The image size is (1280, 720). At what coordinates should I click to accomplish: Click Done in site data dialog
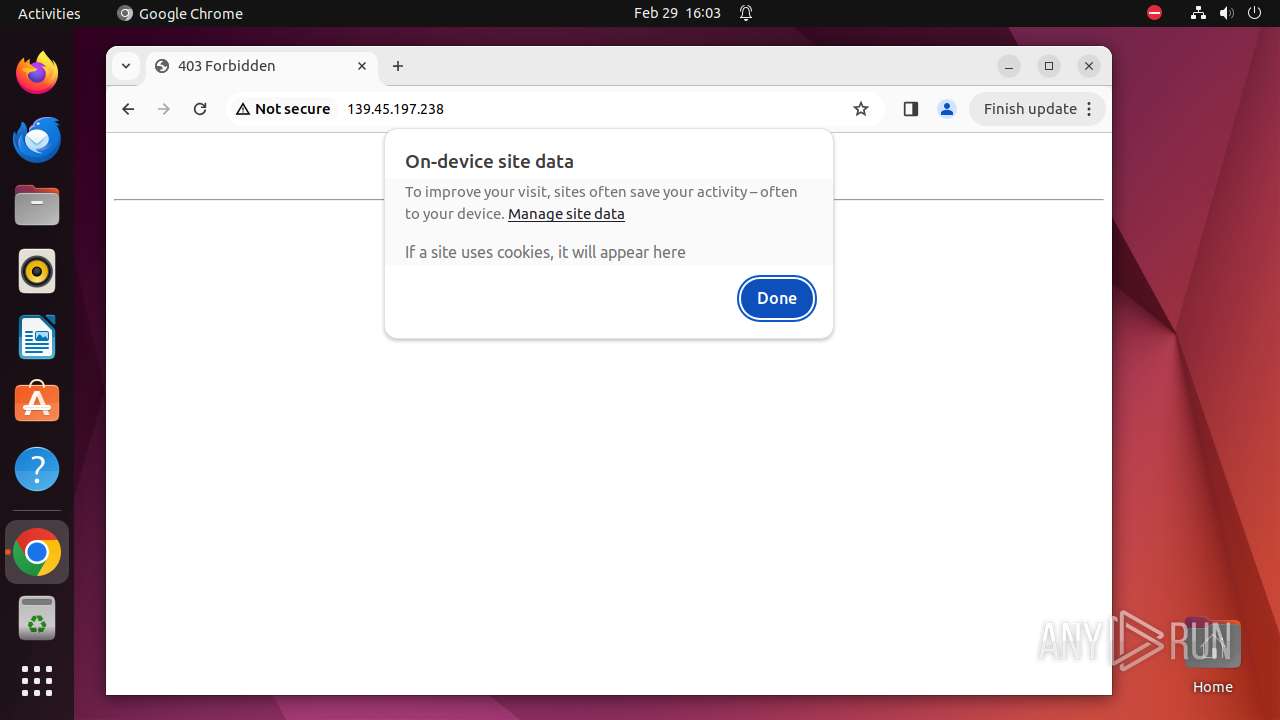point(777,298)
